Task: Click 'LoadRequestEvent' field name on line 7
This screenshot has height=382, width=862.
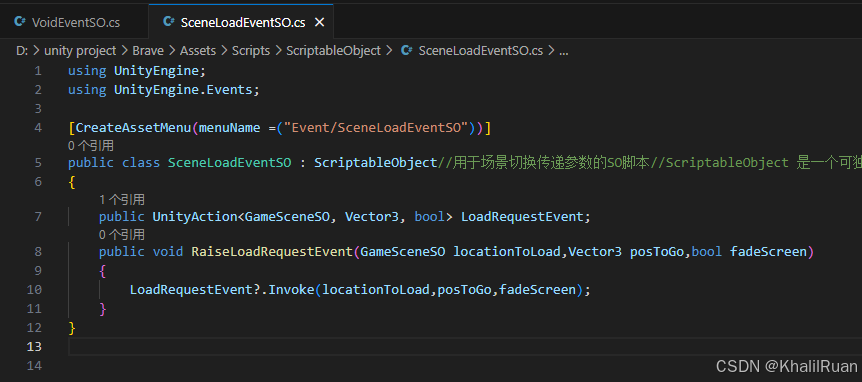Action: pos(522,217)
